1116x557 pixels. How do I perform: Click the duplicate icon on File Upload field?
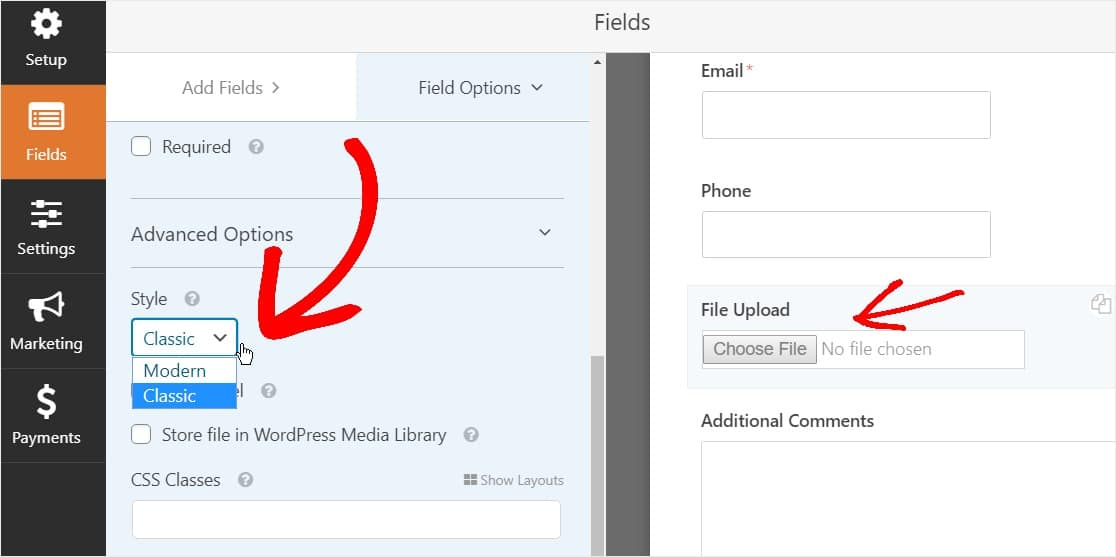[1101, 304]
